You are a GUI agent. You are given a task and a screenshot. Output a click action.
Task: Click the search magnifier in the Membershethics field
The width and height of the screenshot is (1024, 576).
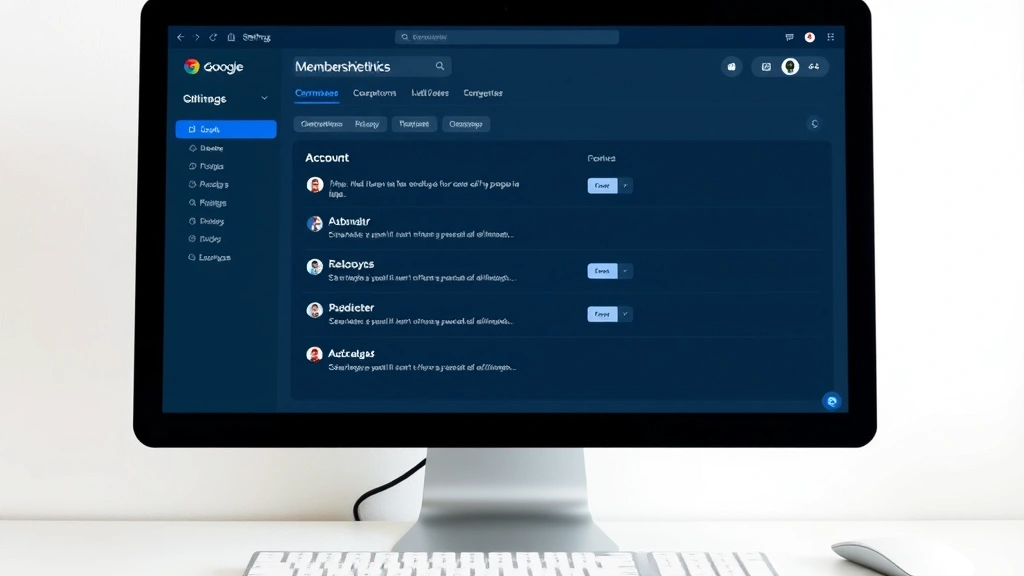tap(440, 66)
